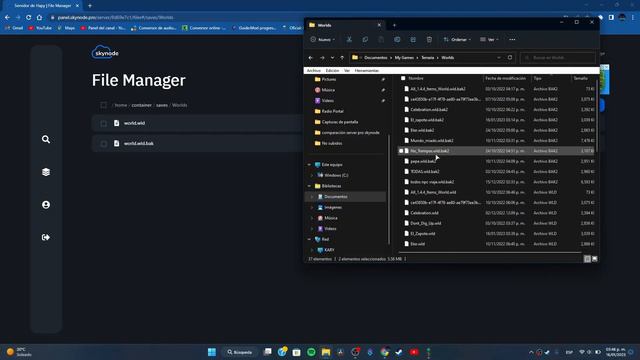Collapse the Red tree node

pos(309,239)
